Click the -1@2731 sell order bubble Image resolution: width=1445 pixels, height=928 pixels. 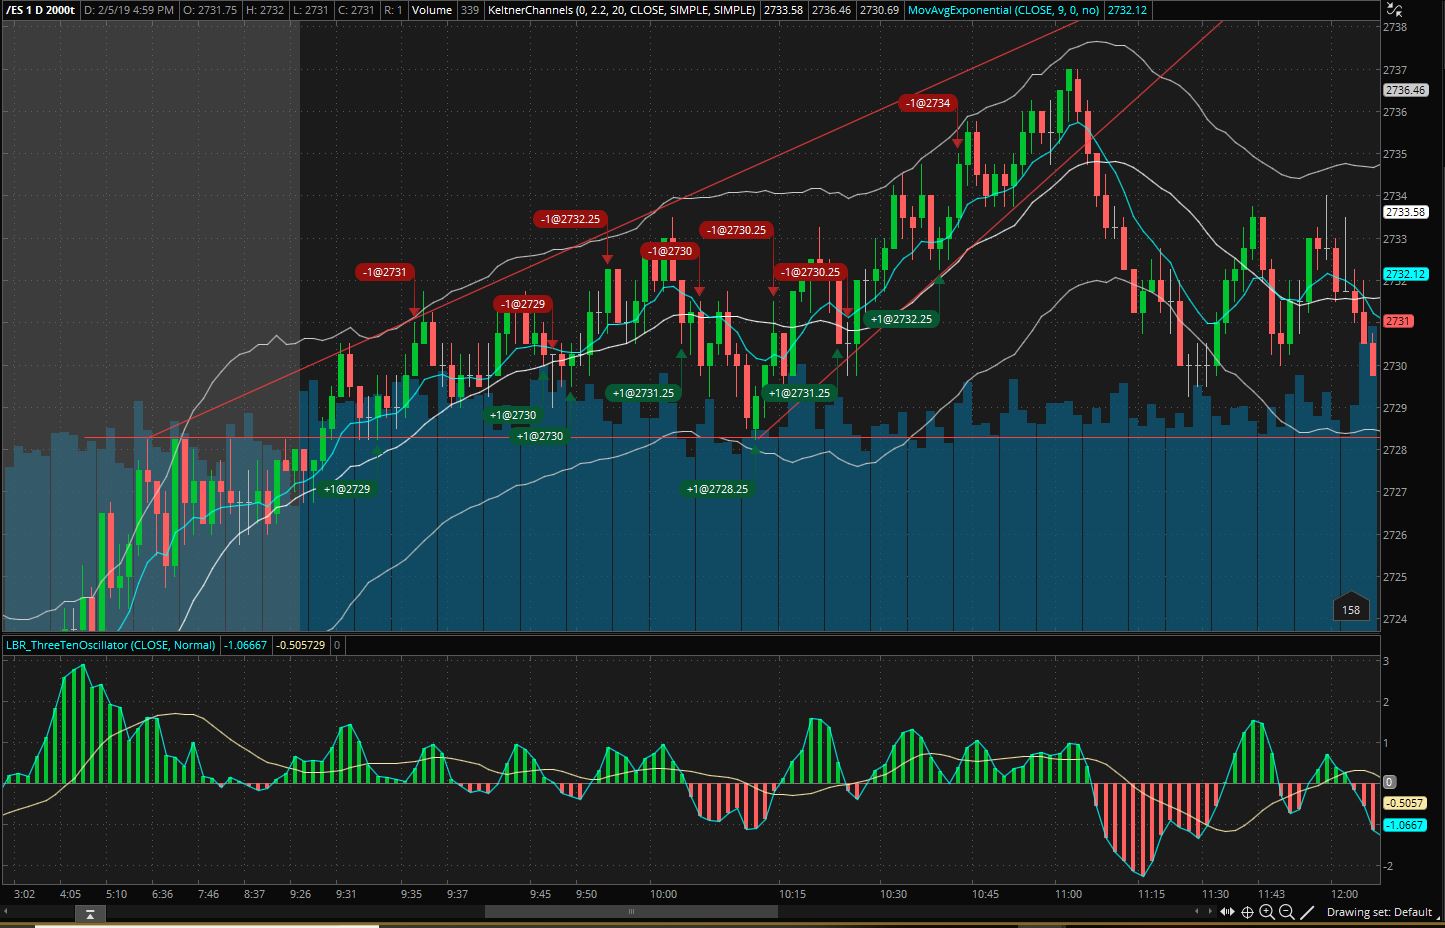click(384, 272)
